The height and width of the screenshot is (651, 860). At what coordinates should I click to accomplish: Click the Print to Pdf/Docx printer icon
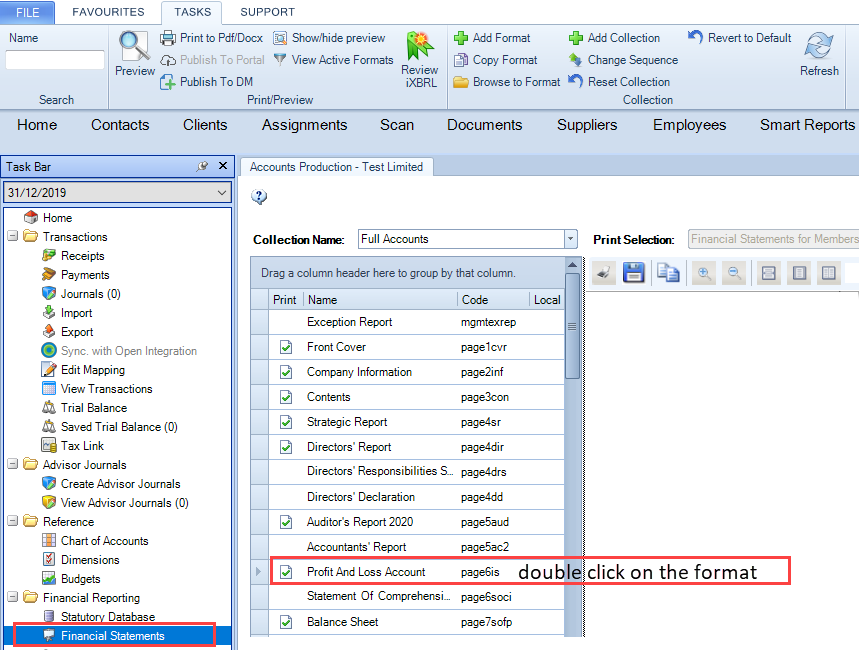coord(168,38)
